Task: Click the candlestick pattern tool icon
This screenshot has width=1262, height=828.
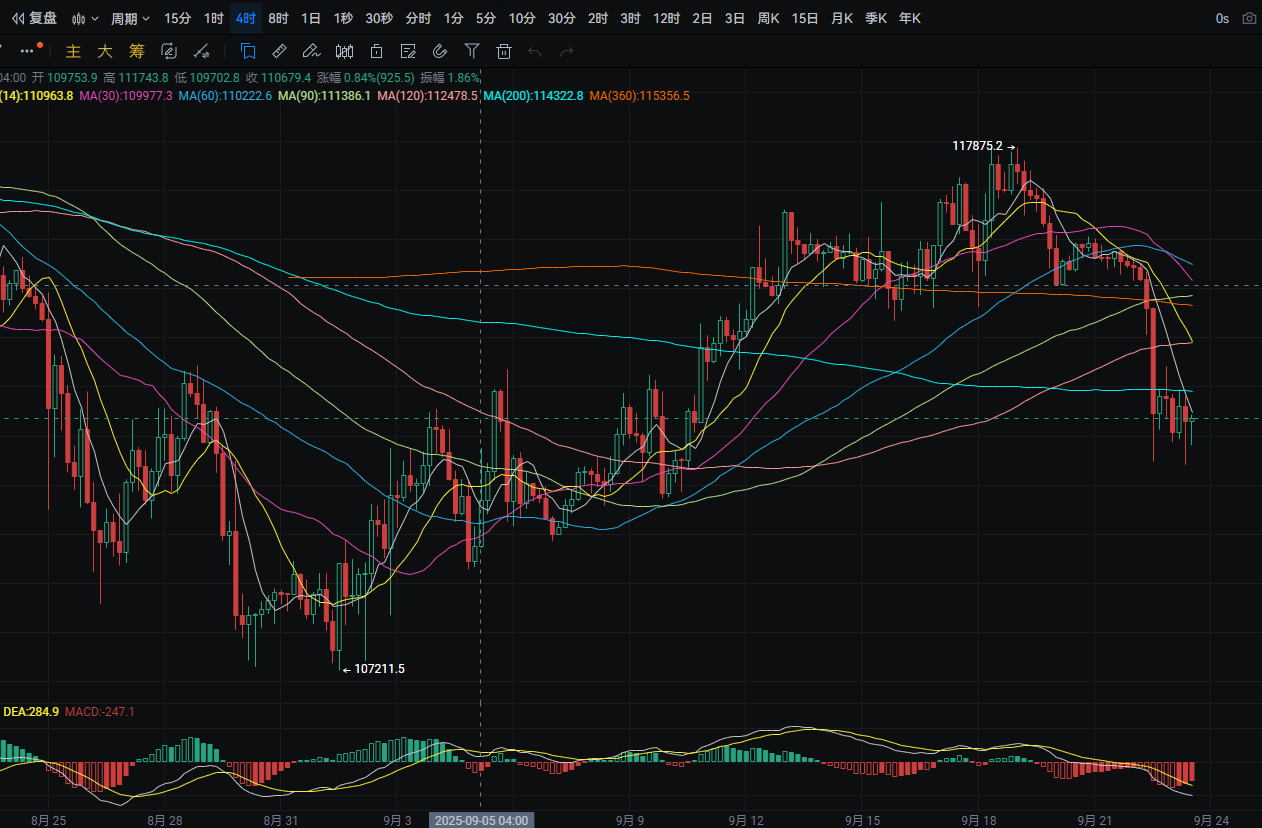Action: pos(344,51)
